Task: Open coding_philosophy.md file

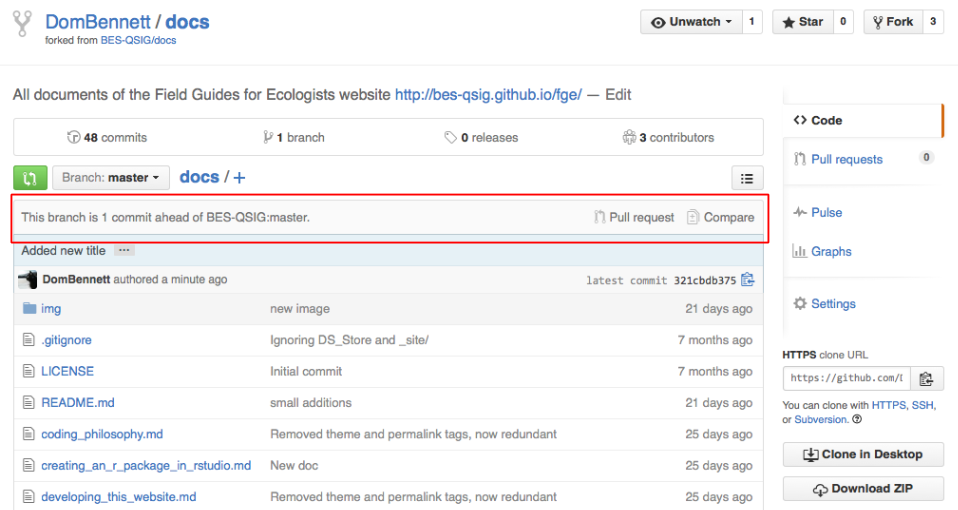Action: (x=102, y=434)
